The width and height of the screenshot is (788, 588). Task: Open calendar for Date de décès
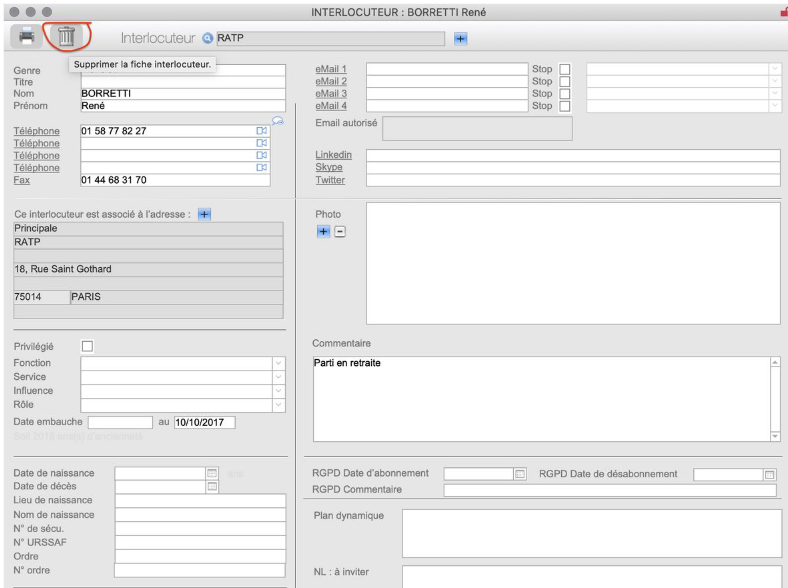tap(212, 486)
